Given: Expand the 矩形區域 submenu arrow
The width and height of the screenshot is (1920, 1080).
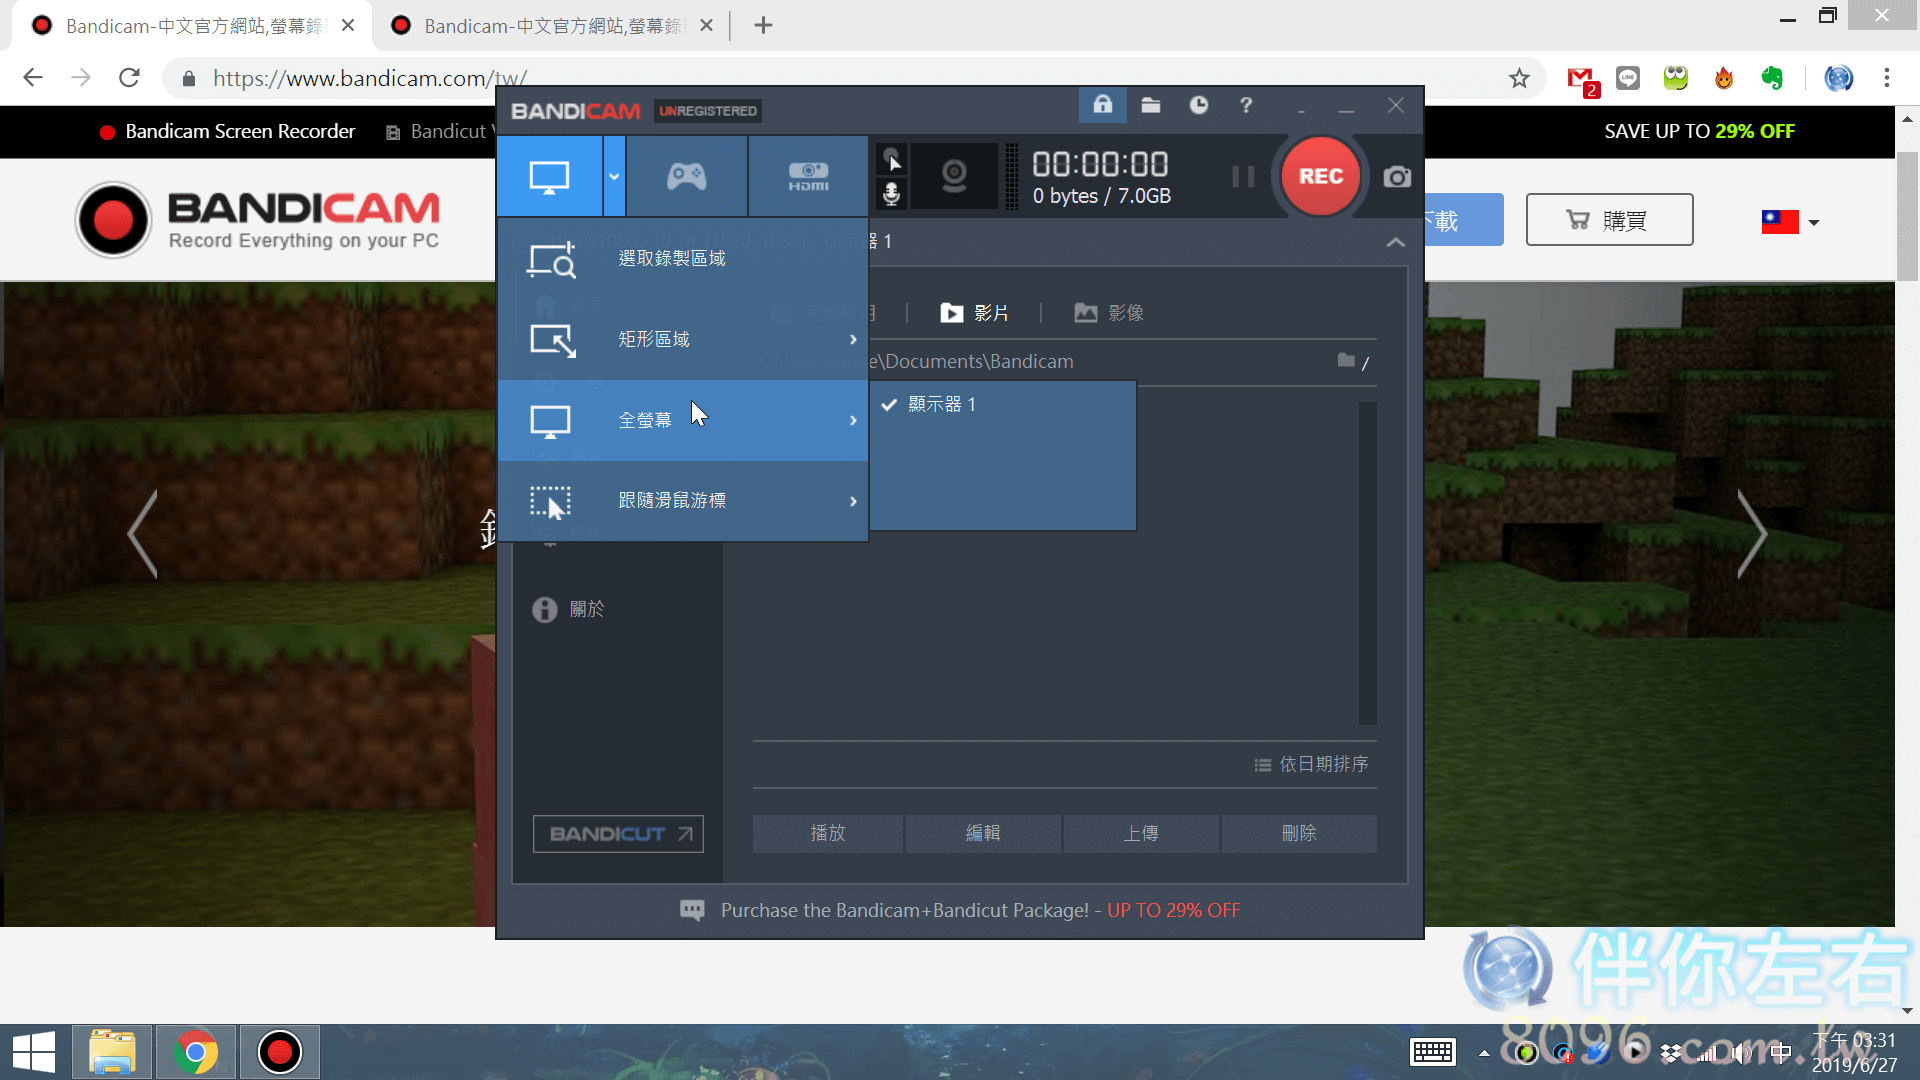Looking at the screenshot, I should [x=853, y=340].
